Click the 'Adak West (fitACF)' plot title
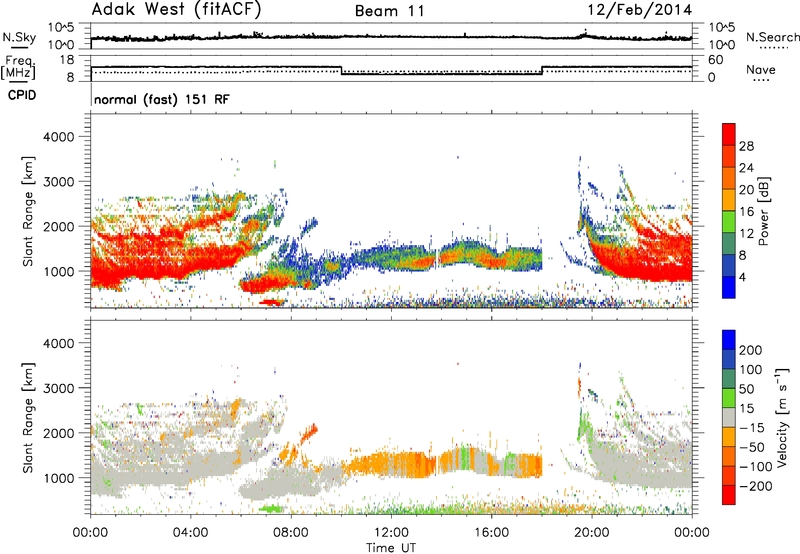The image size is (800, 554). 176,10
